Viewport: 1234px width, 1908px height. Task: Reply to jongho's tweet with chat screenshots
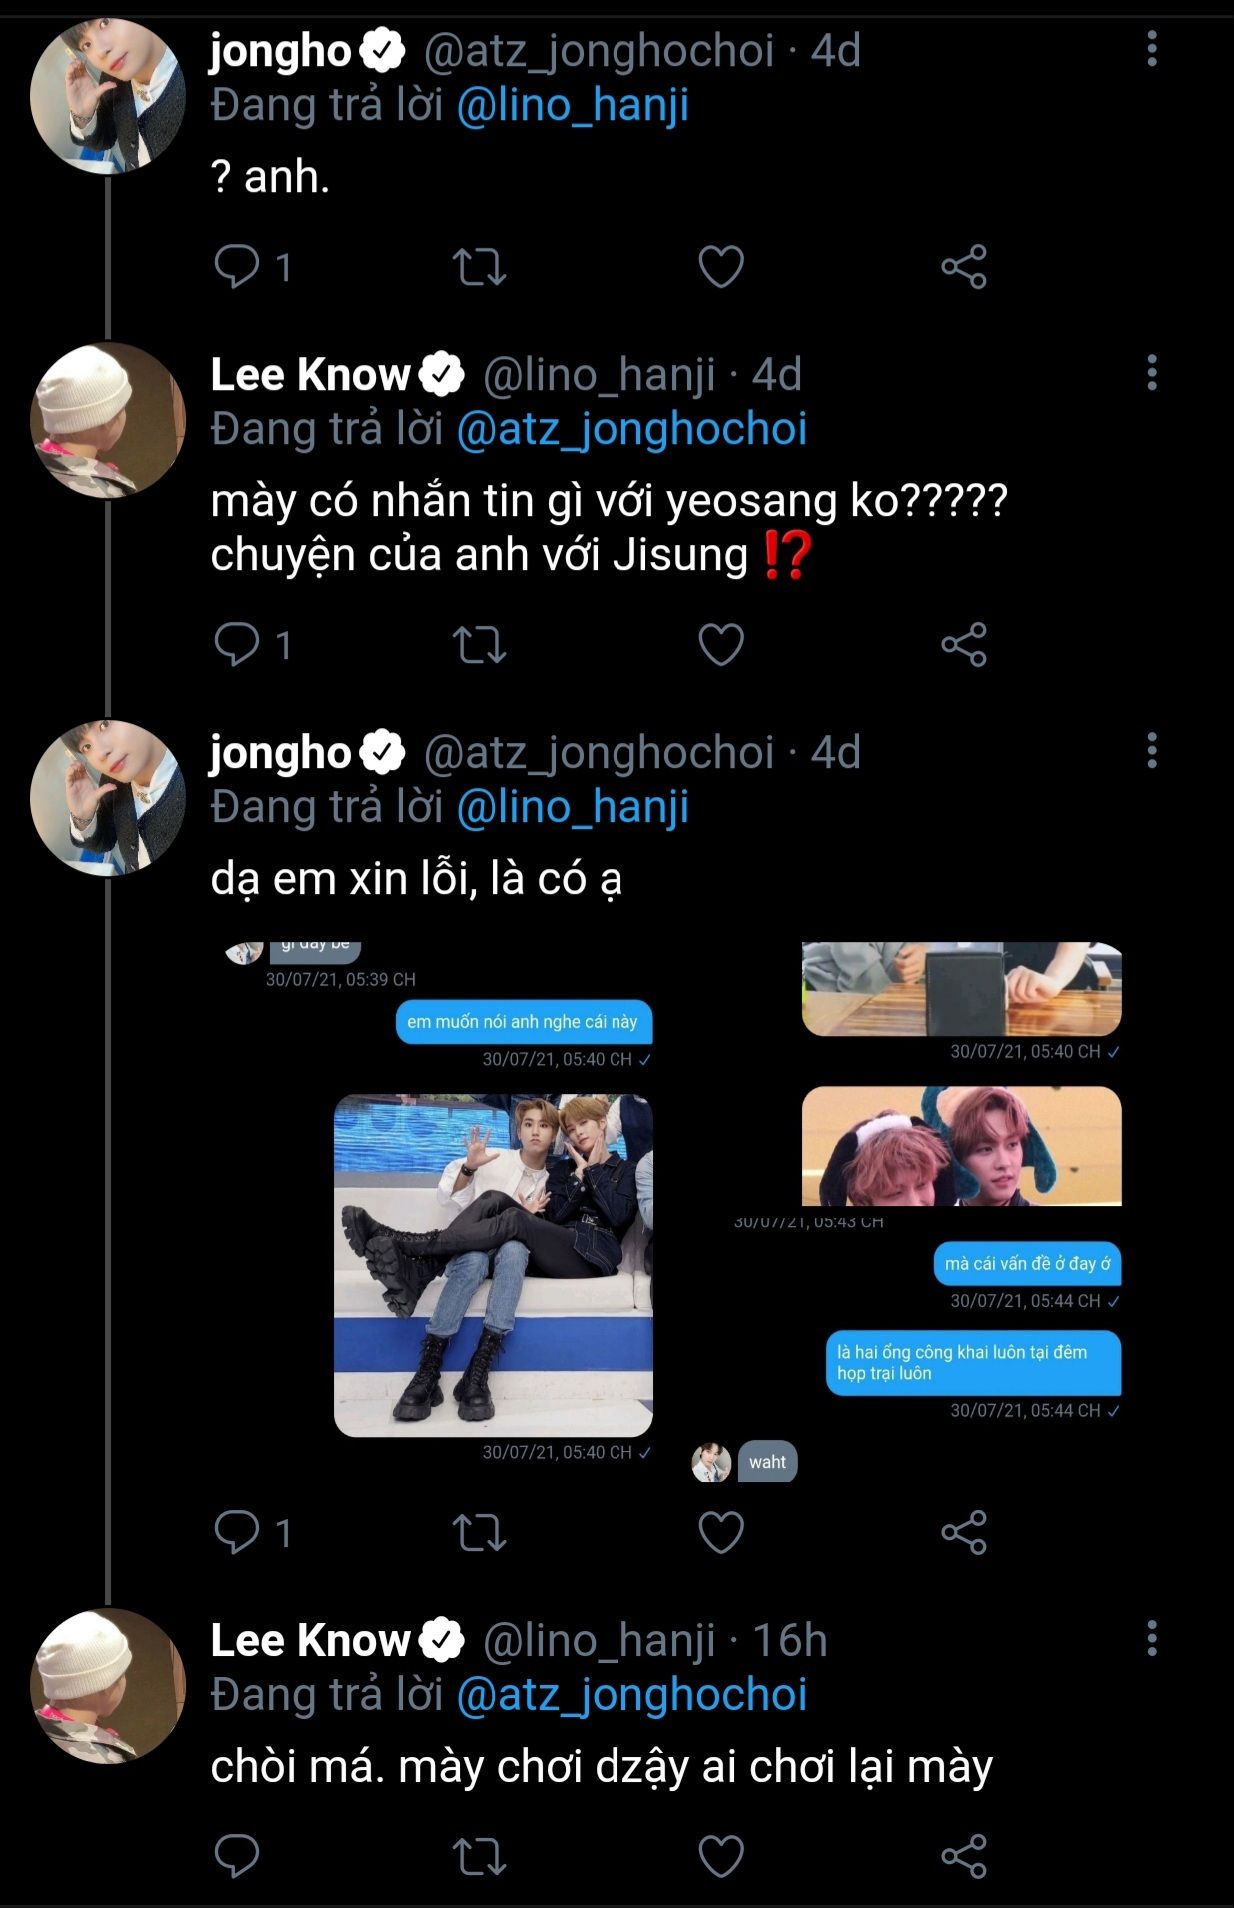237,1532
